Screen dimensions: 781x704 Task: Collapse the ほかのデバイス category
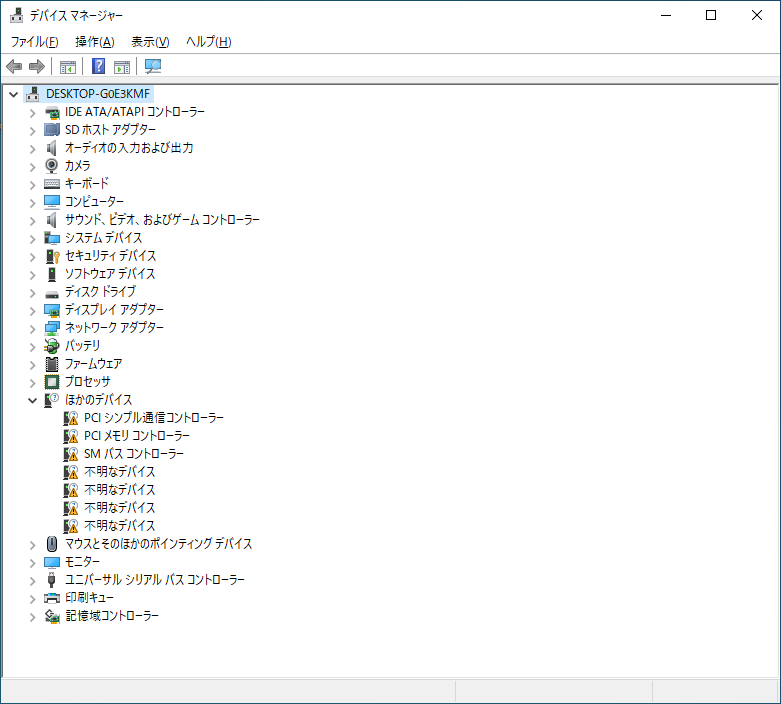33,400
